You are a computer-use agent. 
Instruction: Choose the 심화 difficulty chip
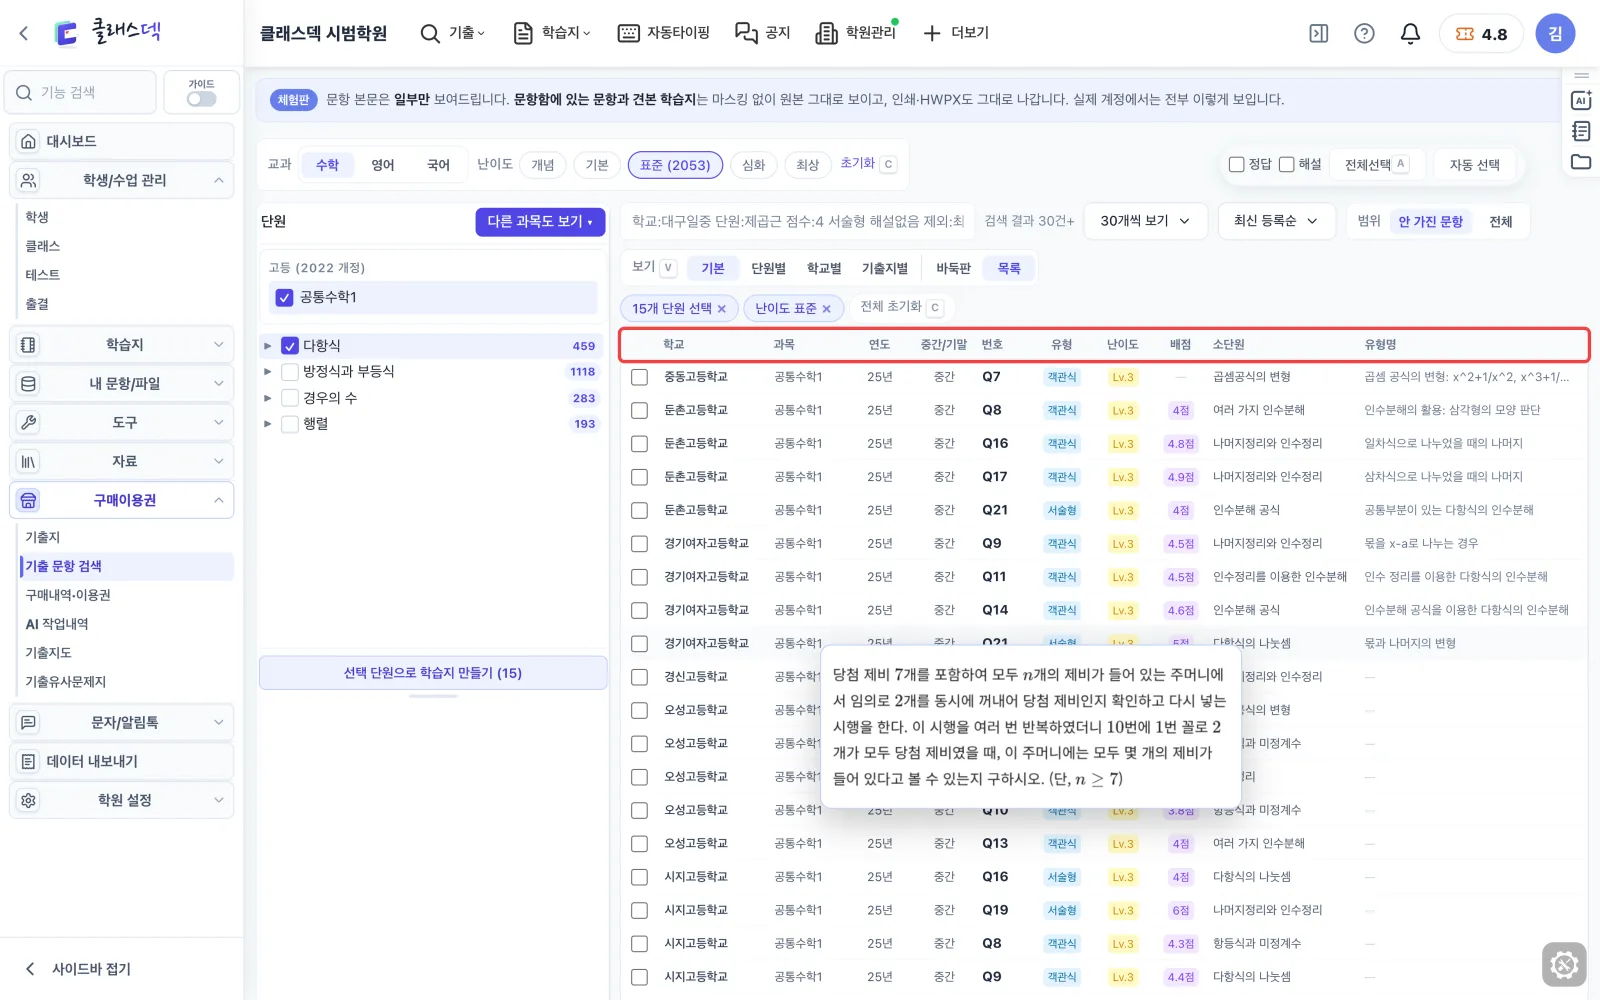coord(754,165)
